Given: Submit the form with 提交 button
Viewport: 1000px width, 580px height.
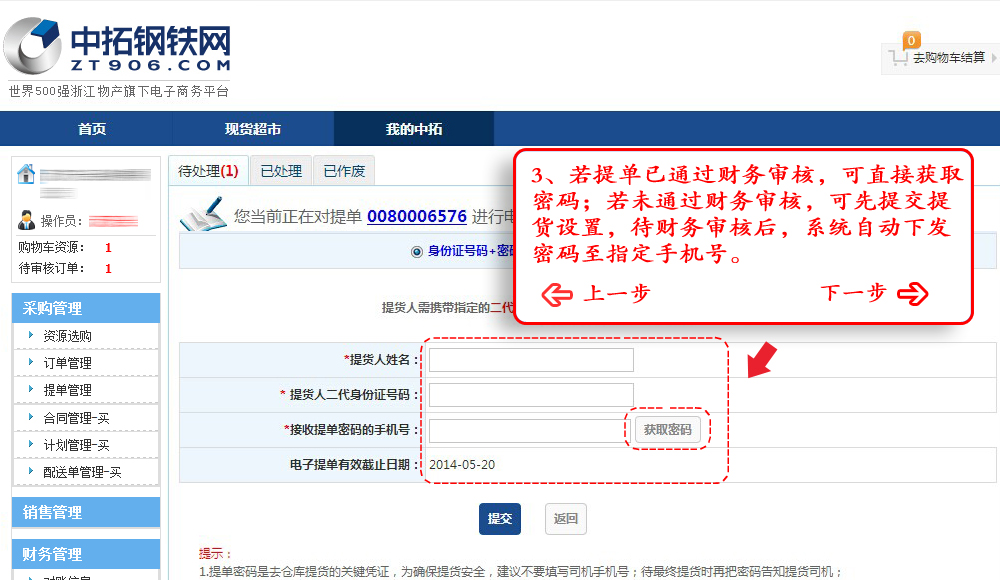Looking at the screenshot, I should [x=500, y=519].
